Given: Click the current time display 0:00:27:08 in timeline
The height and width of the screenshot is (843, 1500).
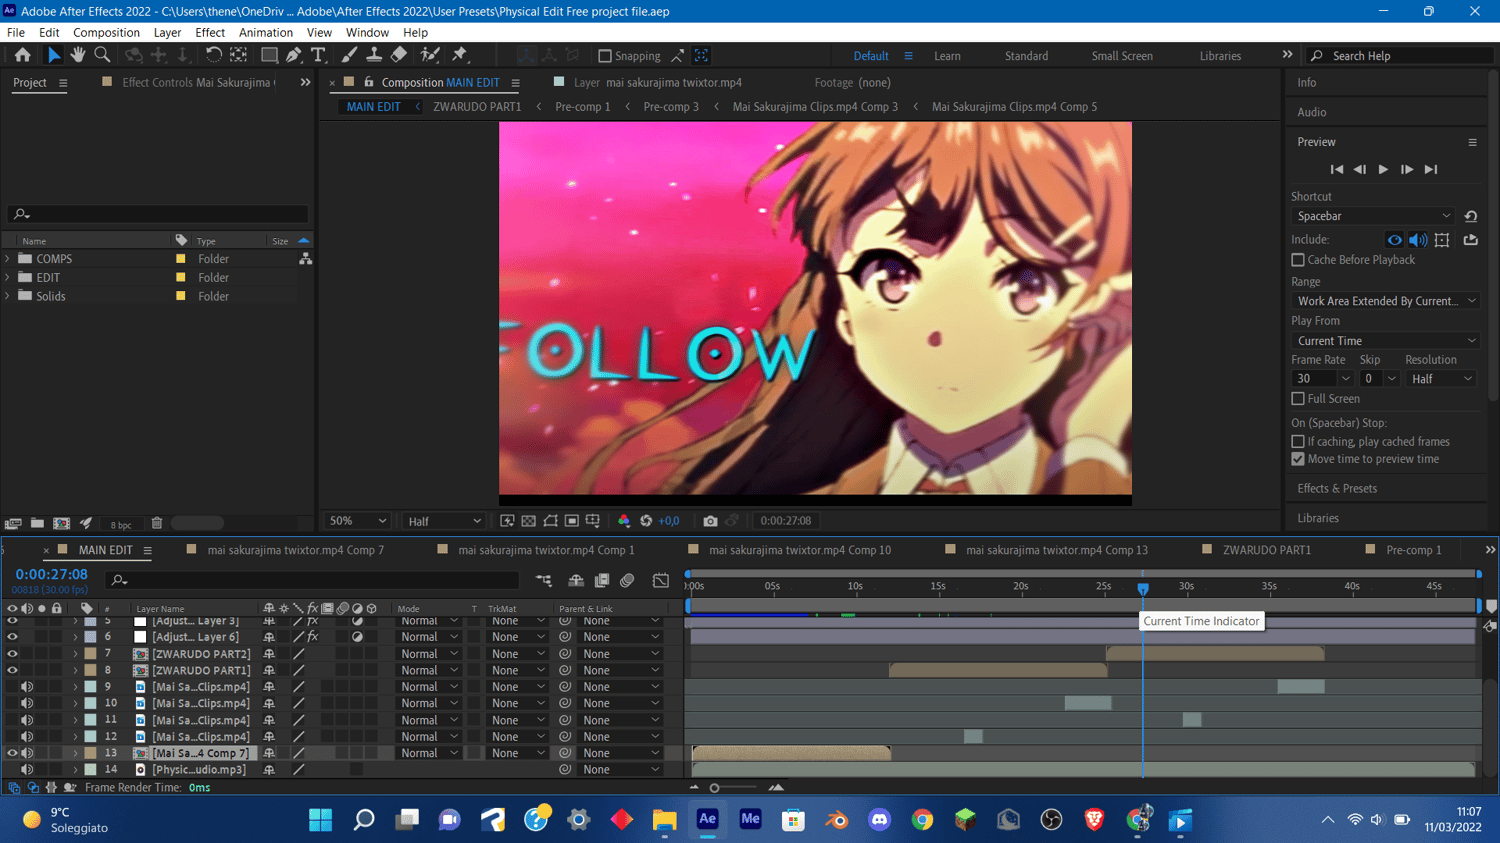Looking at the screenshot, I should 51,575.
